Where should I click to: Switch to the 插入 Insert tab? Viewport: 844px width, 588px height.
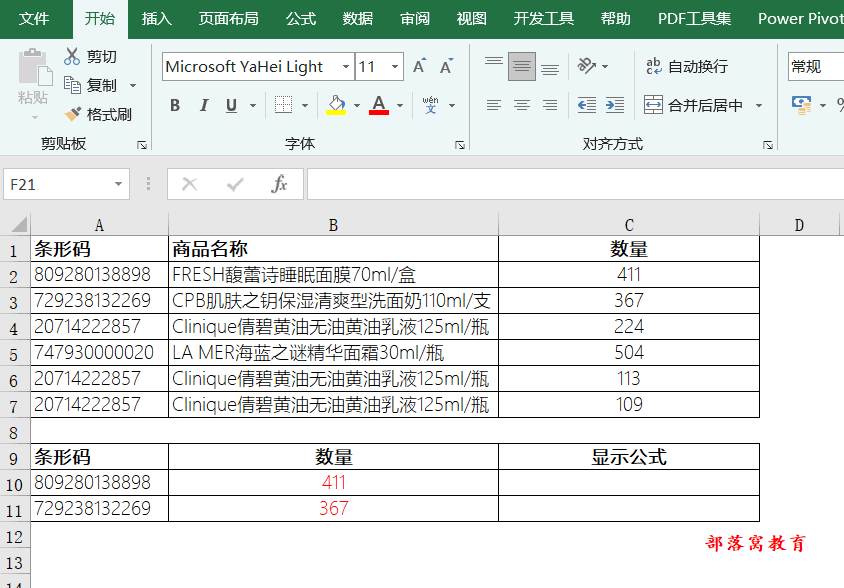point(157,19)
